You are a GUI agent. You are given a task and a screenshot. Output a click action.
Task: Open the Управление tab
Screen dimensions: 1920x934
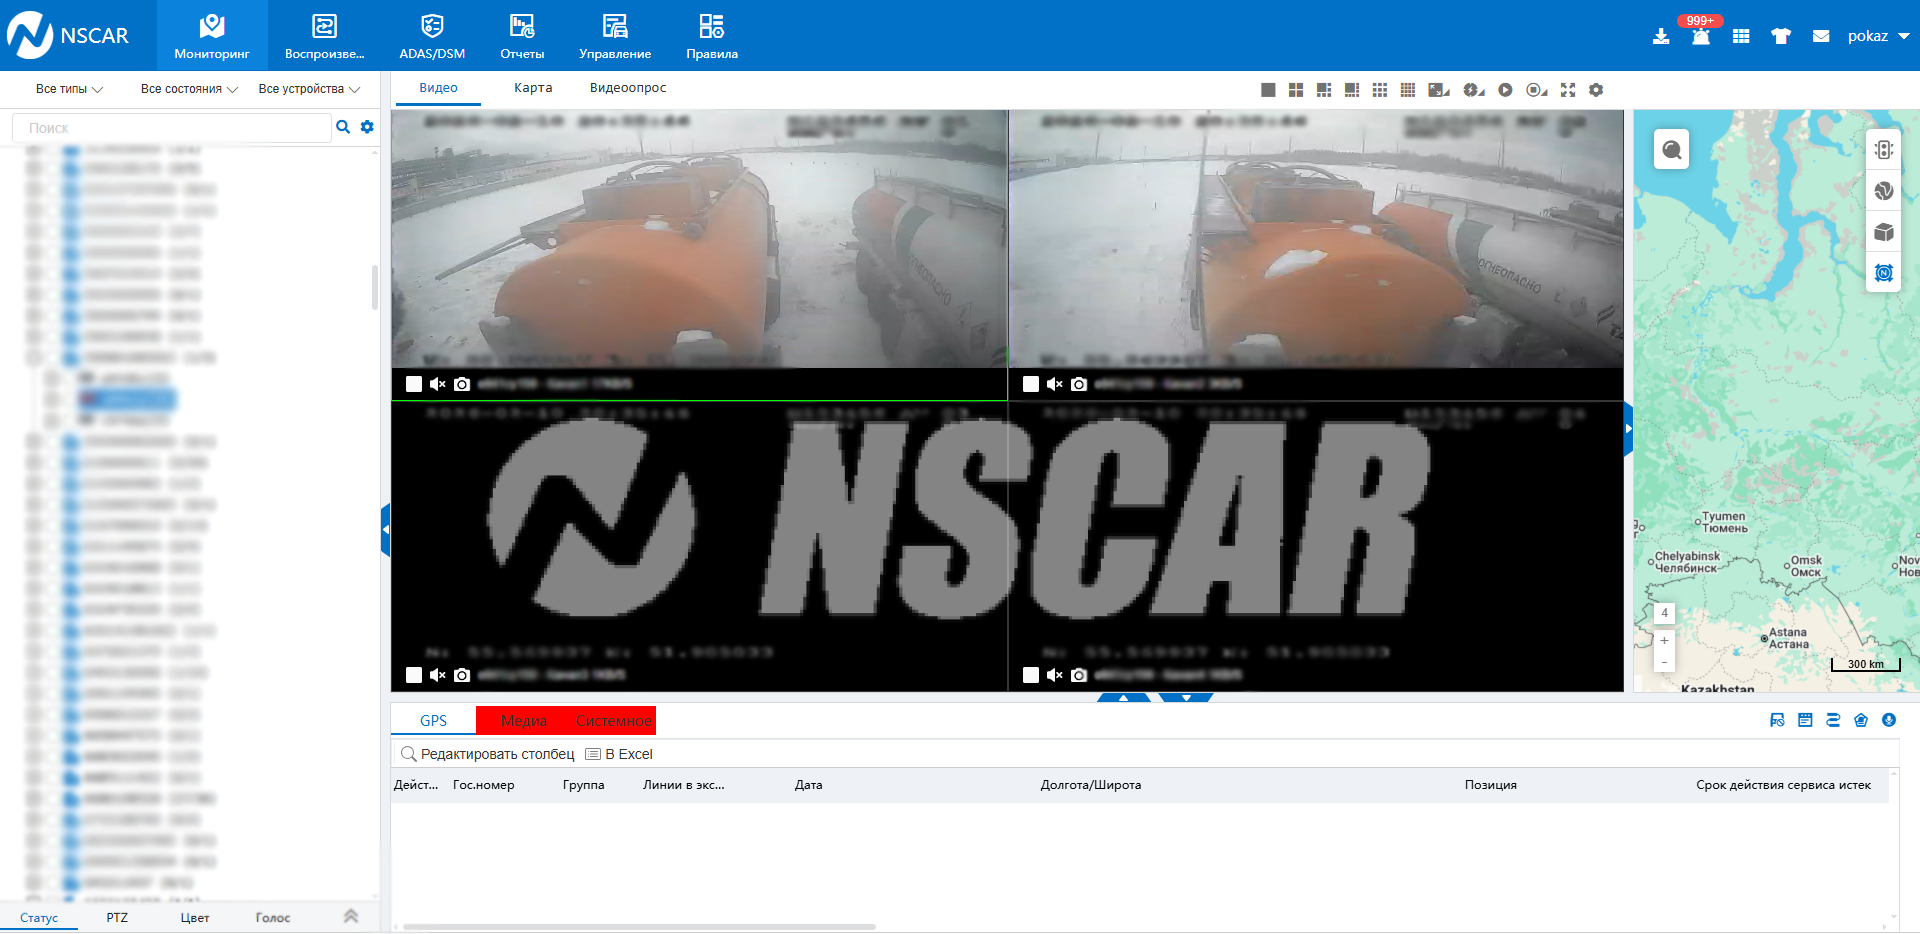(x=615, y=36)
